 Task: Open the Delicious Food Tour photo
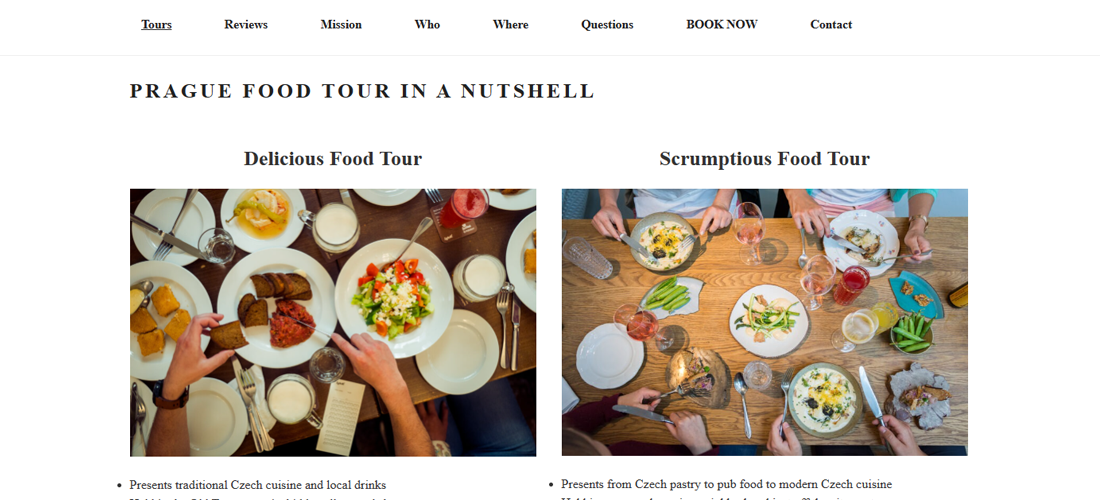[333, 322]
